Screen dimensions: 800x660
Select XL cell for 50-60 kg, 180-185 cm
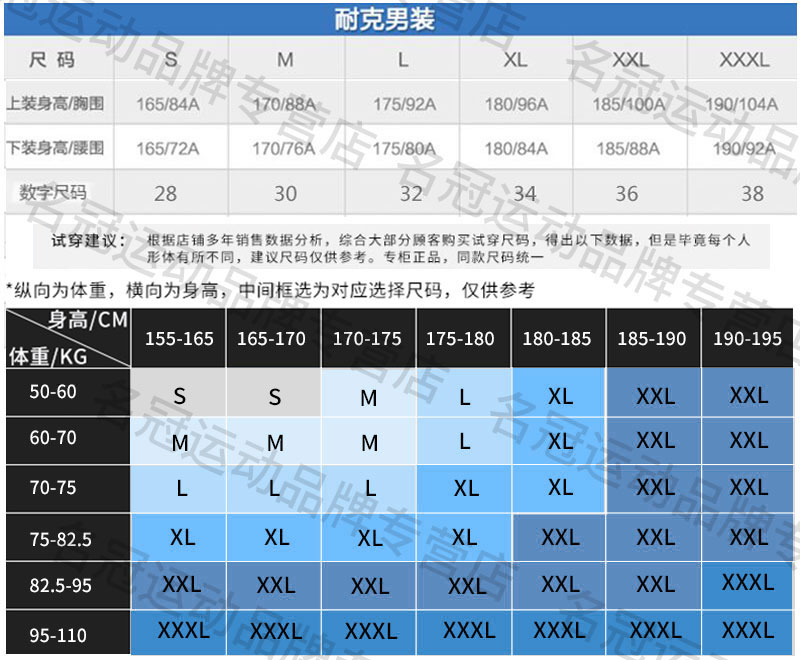coord(559,393)
